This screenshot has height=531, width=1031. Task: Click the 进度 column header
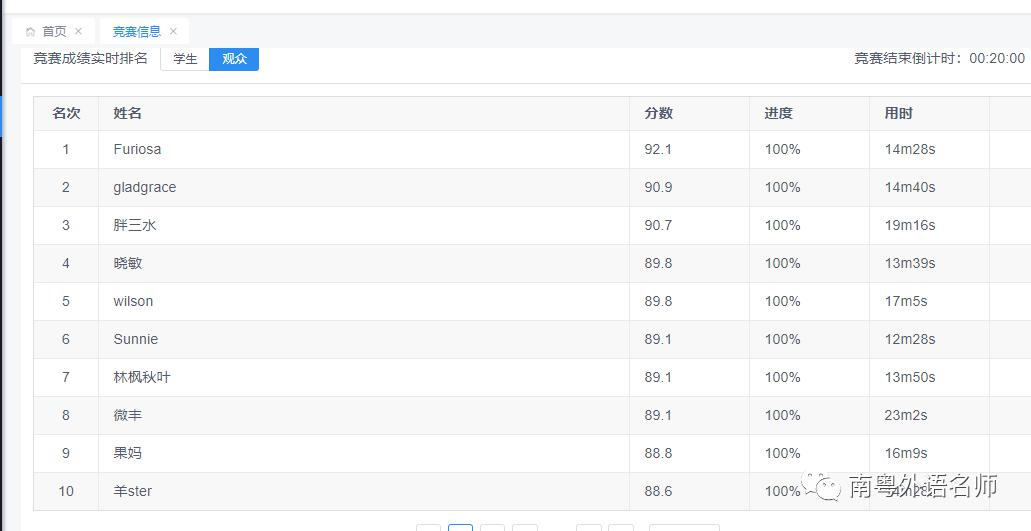[778, 113]
